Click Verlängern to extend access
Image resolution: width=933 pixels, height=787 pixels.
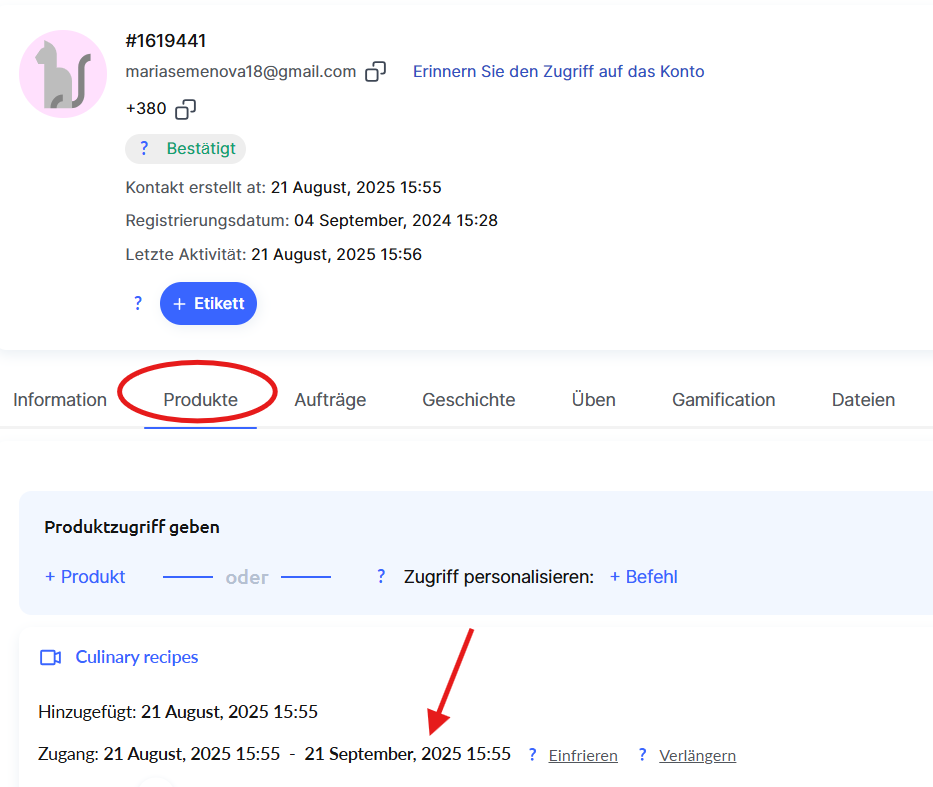point(697,755)
